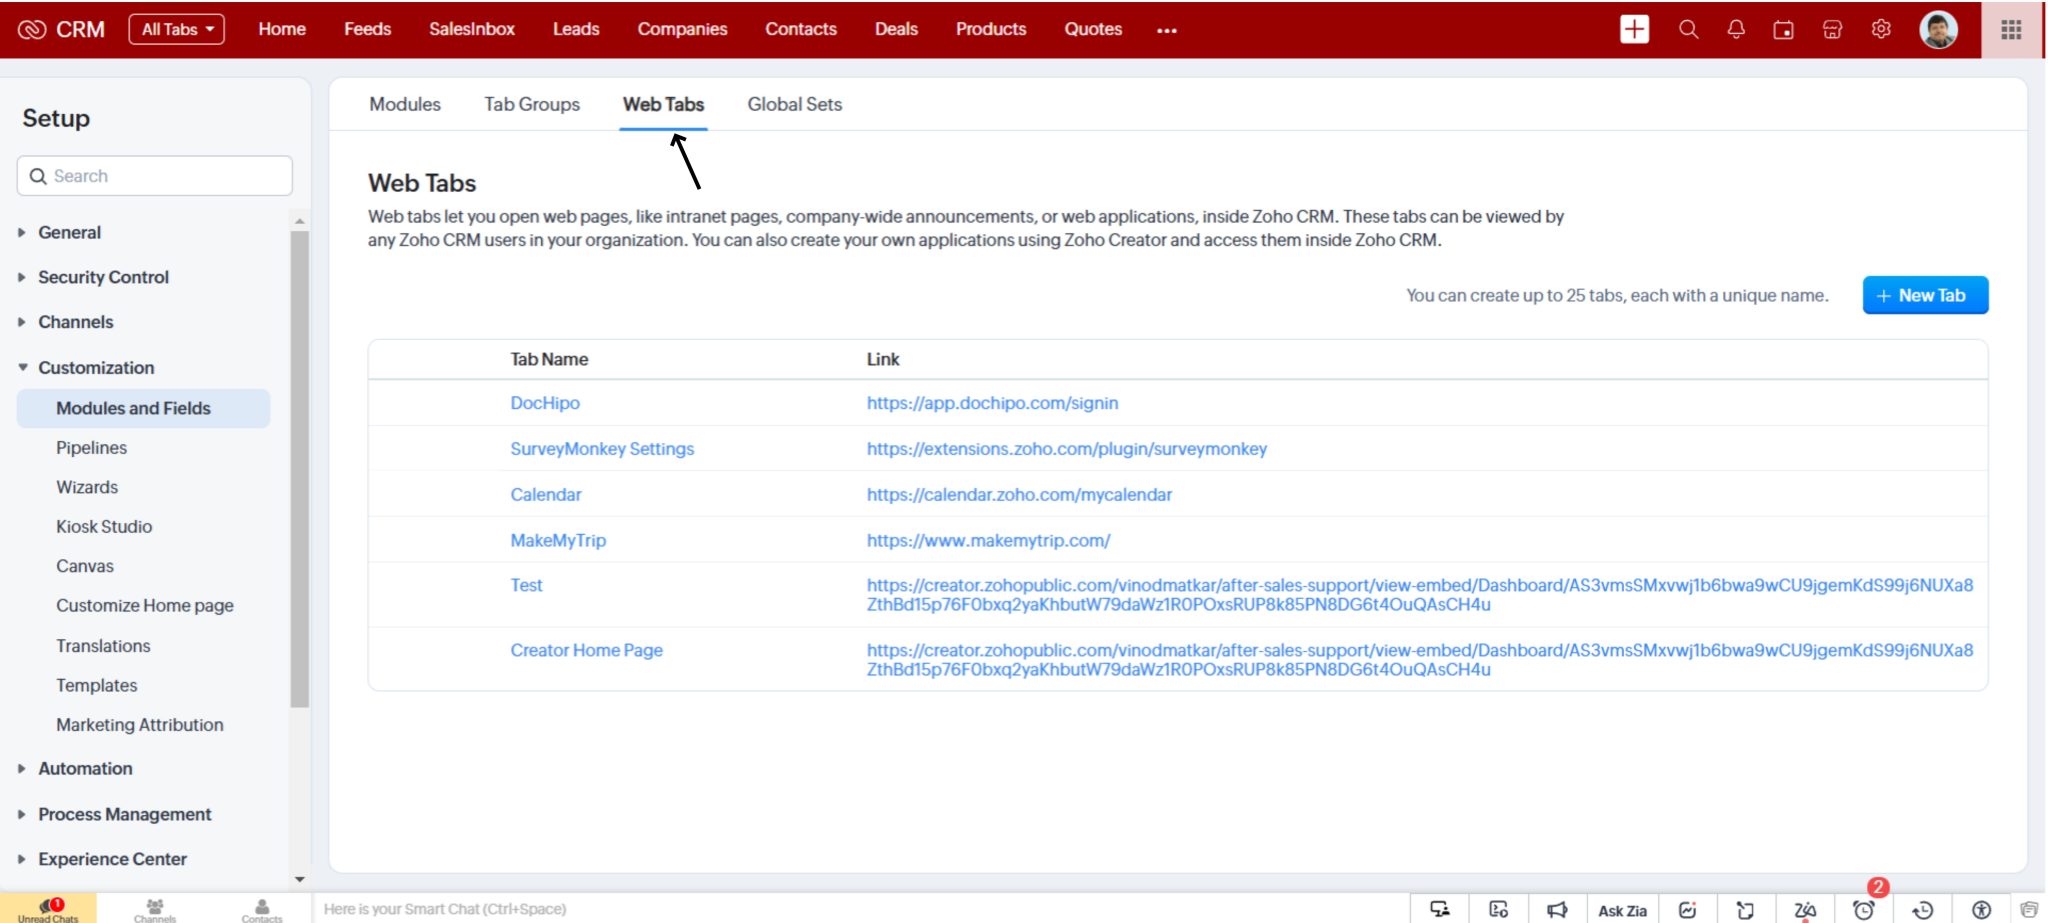Open the Leads module
Viewport: 2048px width, 923px height.
[x=576, y=29]
